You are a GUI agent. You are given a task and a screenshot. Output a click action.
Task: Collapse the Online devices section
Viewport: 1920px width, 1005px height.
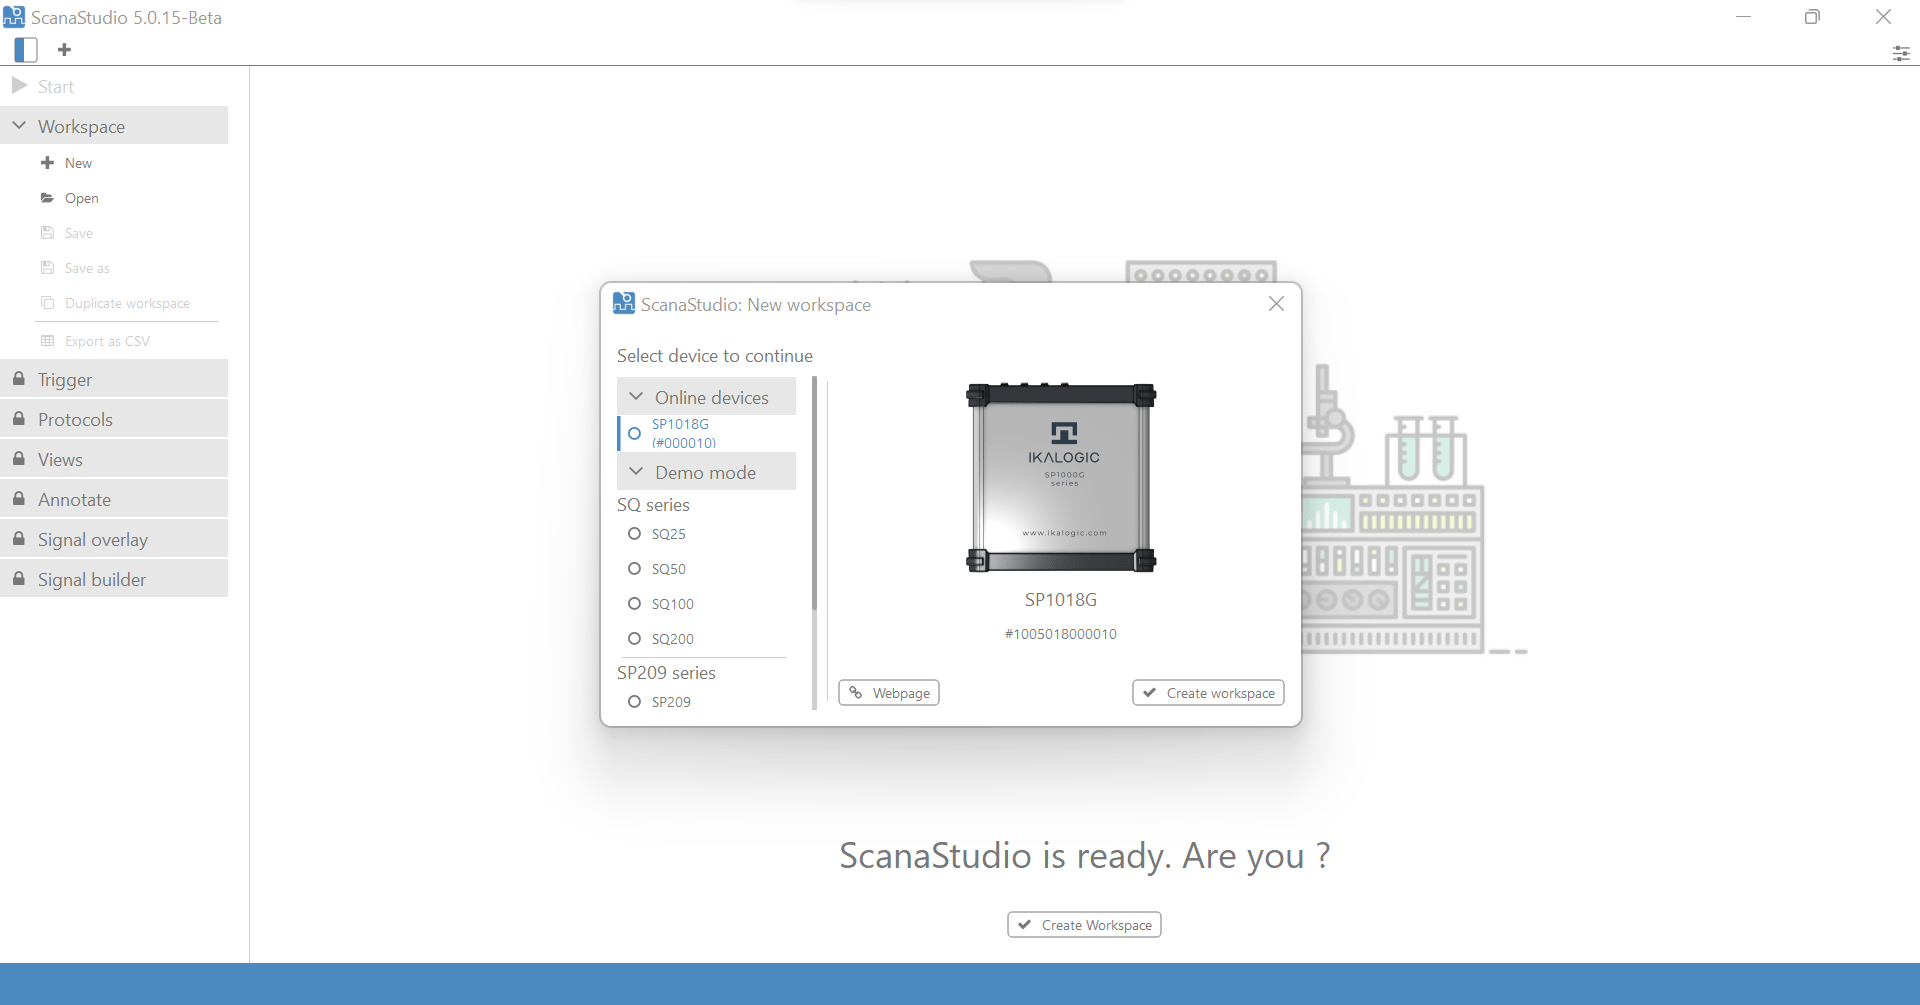636,397
